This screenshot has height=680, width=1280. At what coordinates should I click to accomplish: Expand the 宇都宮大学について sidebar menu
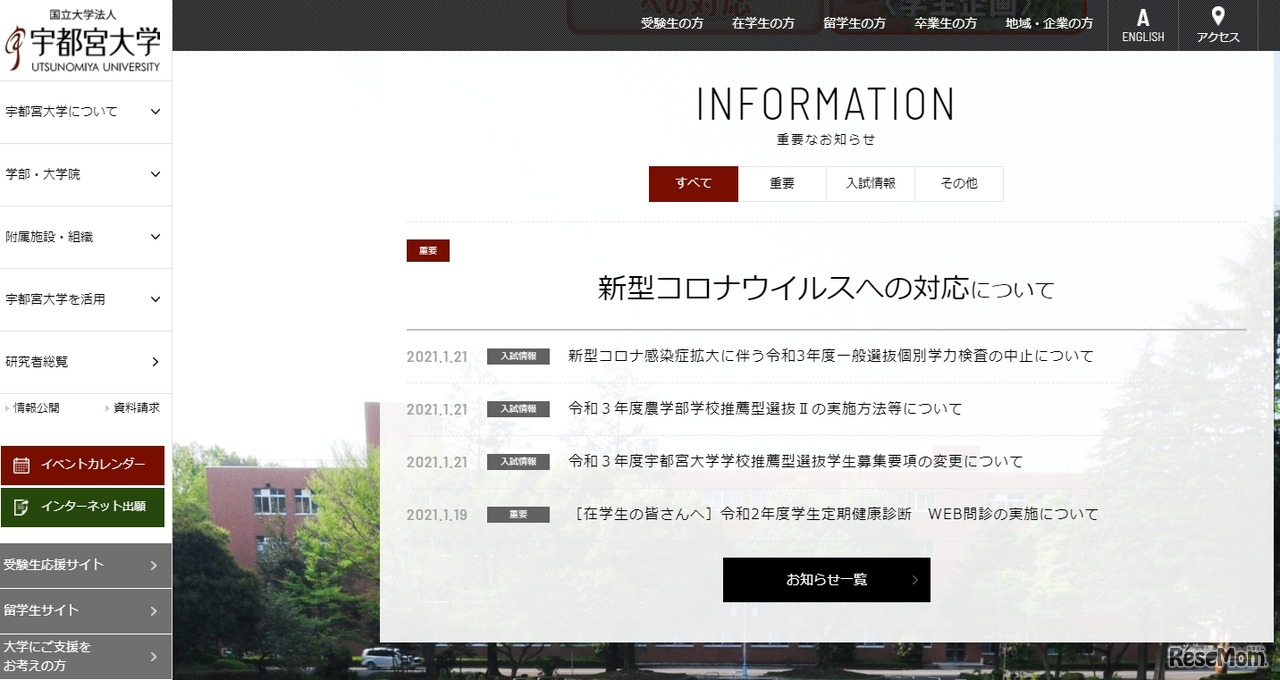point(85,112)
